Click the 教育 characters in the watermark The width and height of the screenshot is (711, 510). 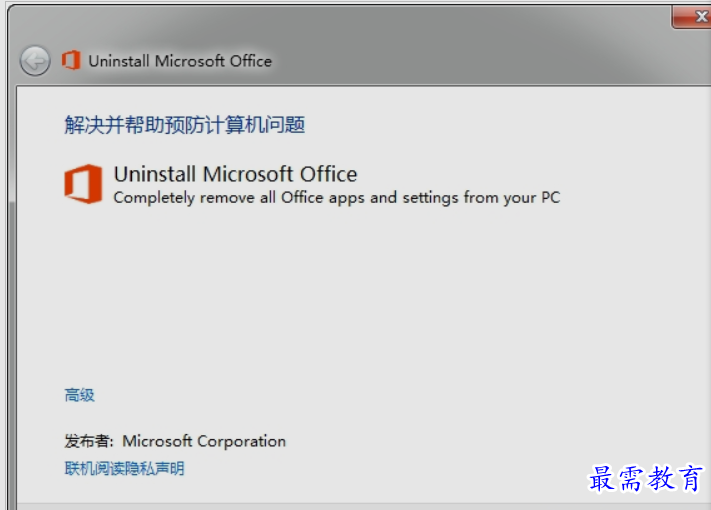point(676,479)
